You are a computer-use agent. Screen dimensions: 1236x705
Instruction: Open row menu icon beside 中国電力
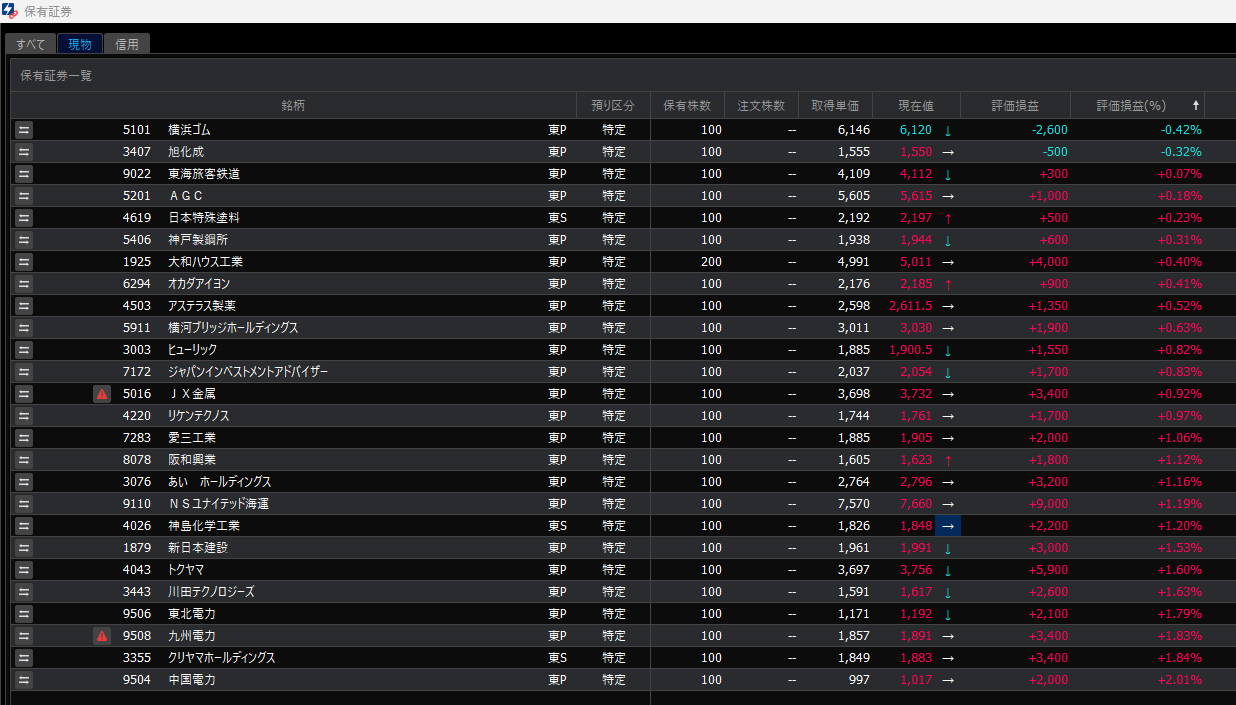click(24, 680)
